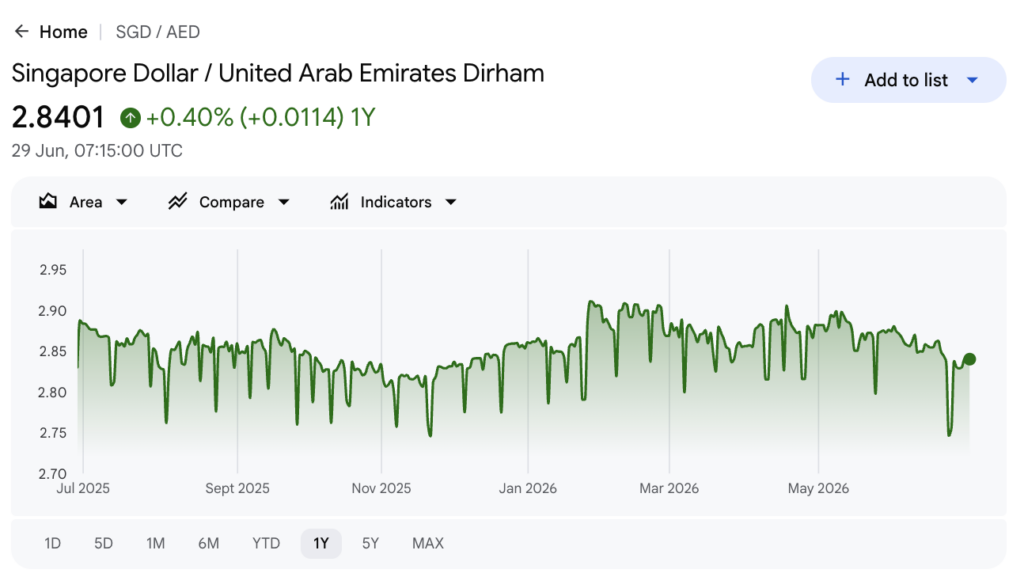Viewport: 1024px width, 573px height.
Task: Select the 1Y time range tab
Action: point(321,544)
